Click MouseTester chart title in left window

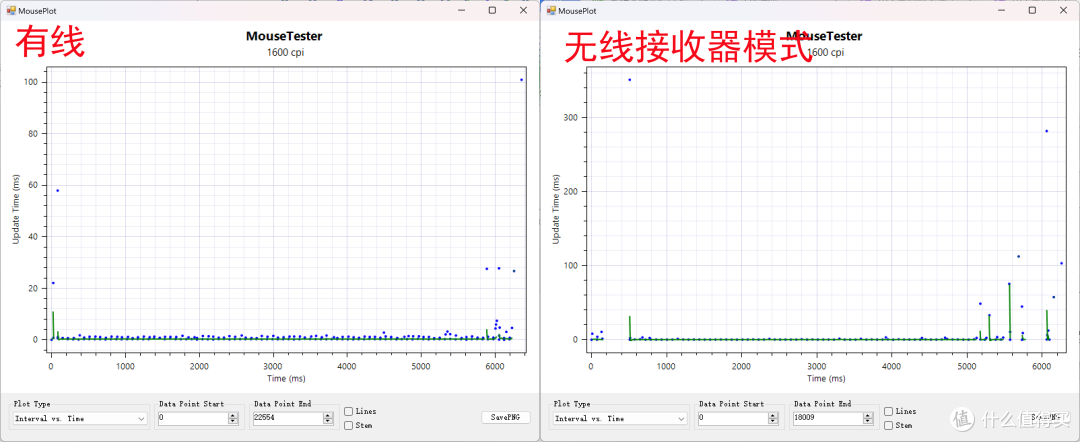(284, 36)
